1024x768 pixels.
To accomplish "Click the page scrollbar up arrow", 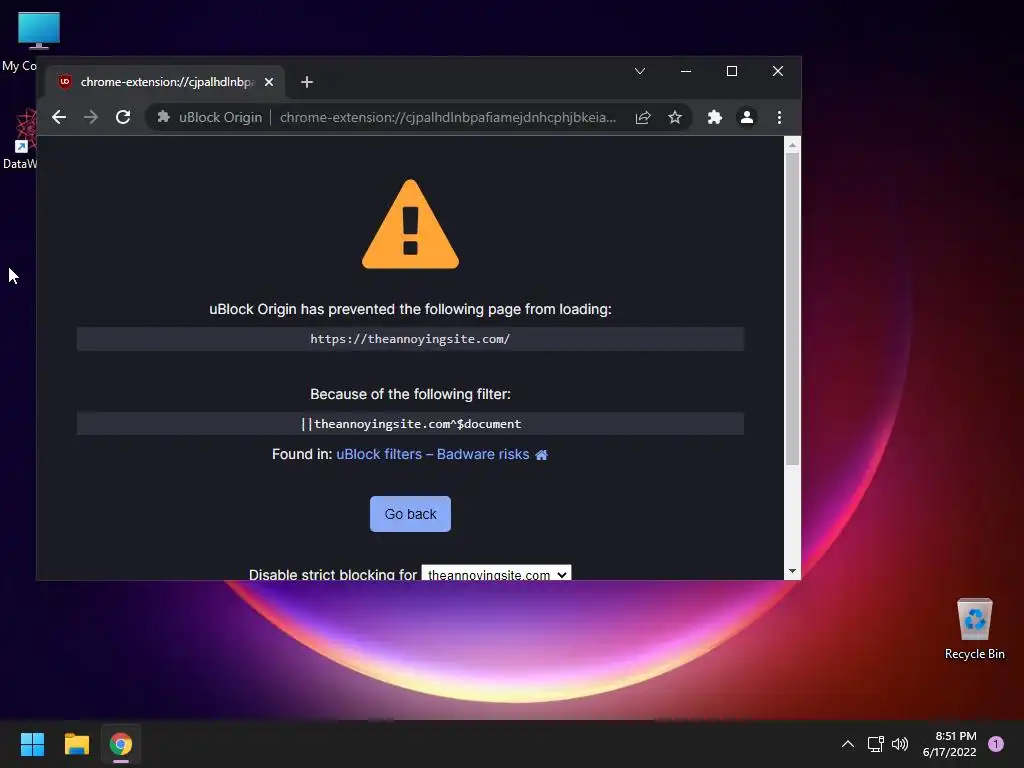I will point(792,145).
